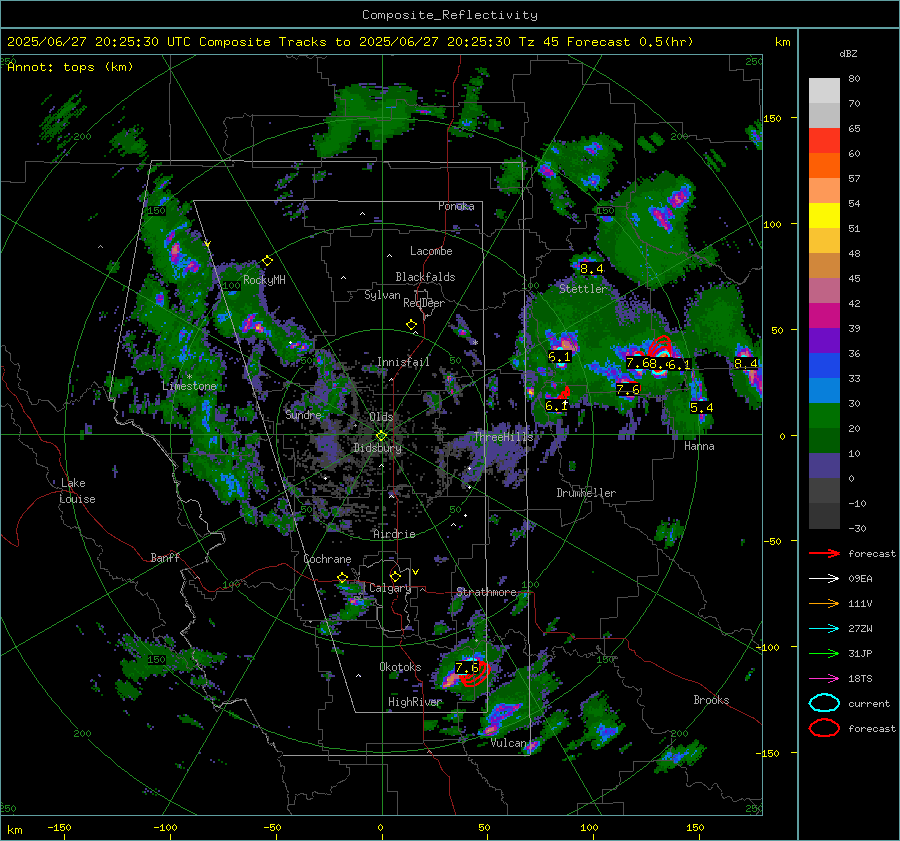This screenshot has width=900, height=841.
Task: Click the Sylvan city label
Action: pos(382,295)
